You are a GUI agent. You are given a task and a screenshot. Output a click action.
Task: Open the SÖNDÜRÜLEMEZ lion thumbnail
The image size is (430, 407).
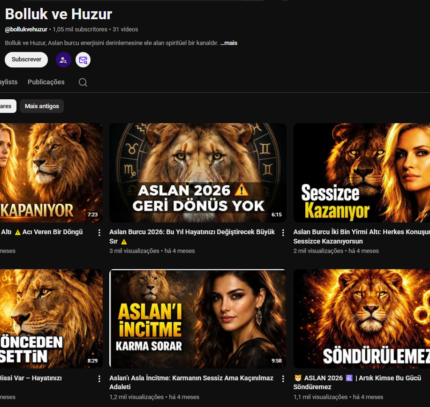(362, 319)
